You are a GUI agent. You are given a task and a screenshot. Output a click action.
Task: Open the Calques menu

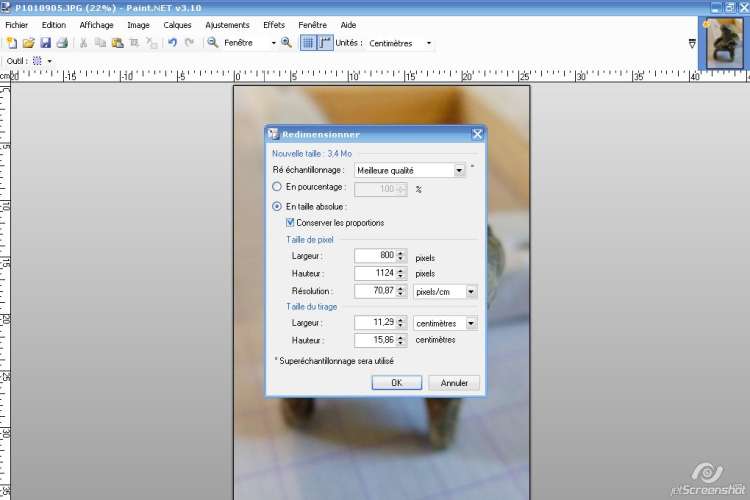tap(177, 24)
